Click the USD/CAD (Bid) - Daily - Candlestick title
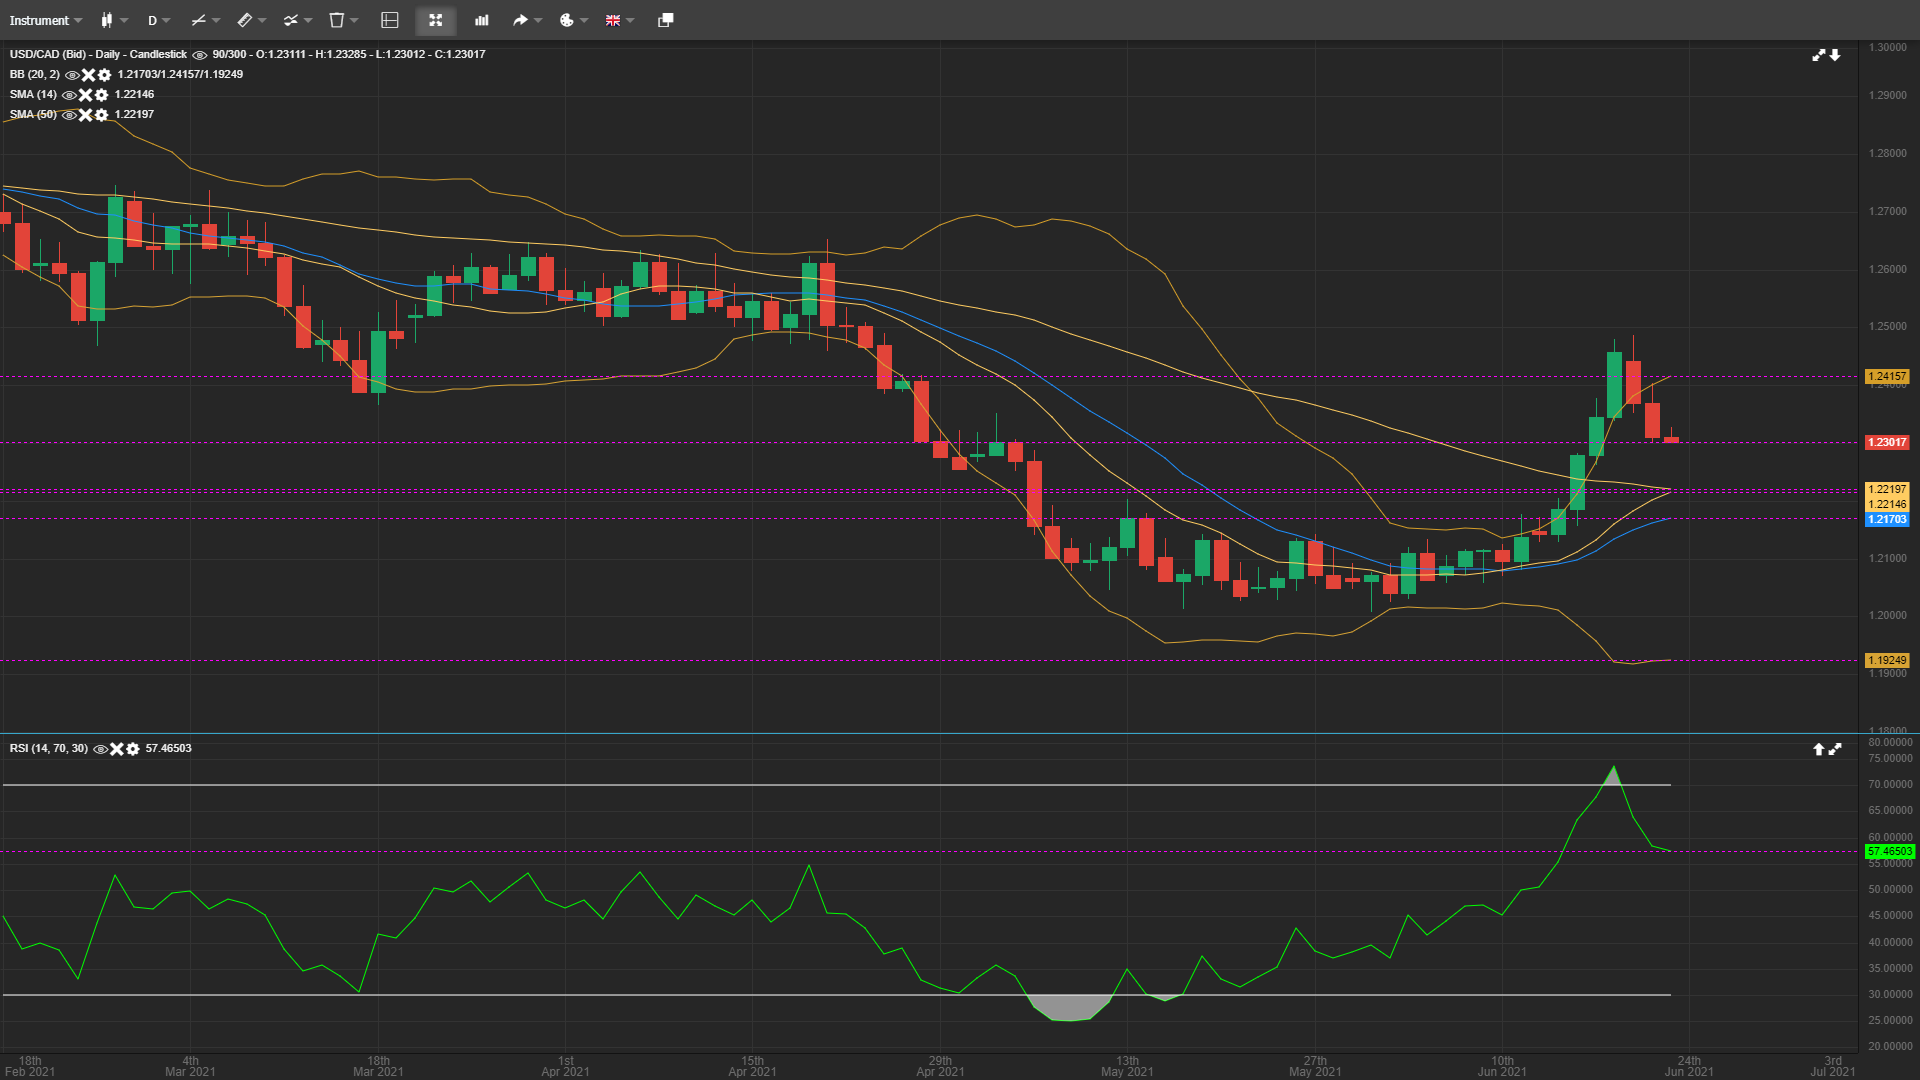 (98, 55)
